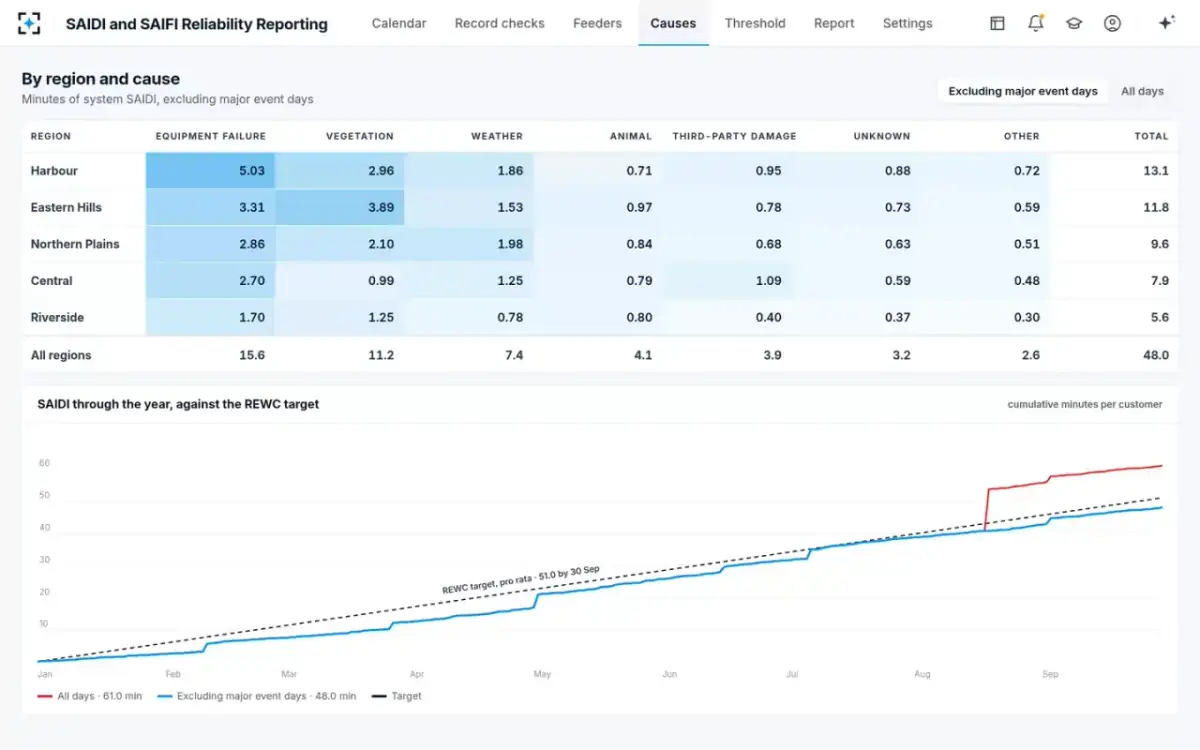The width and height of the screenshot is (1200, 750).
Task: Switch to the Calendar tab
Action: pos(399,23)
